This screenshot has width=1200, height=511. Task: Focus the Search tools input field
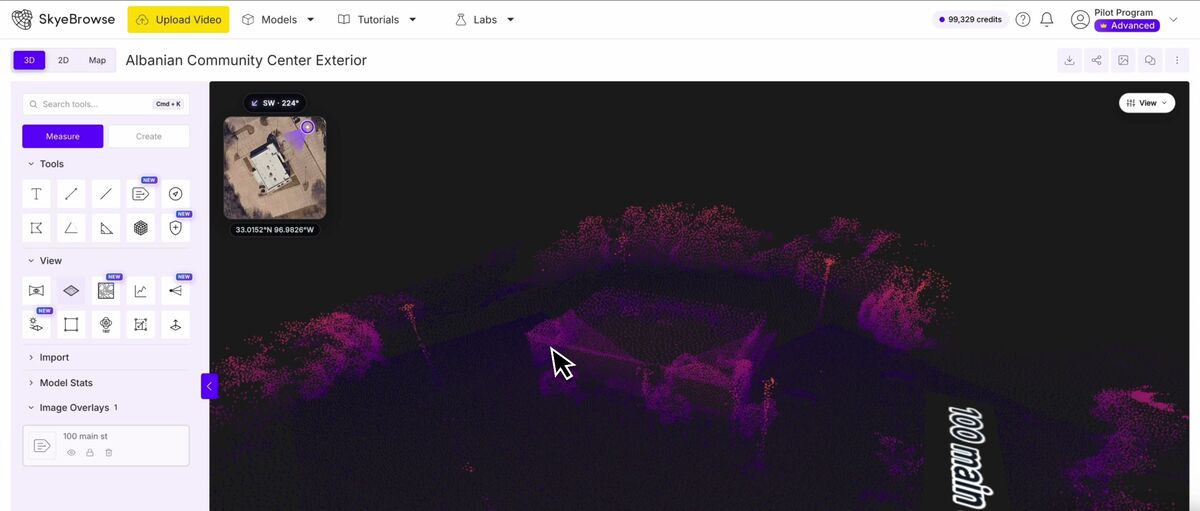pyautogui.click(x=106, y=104)
